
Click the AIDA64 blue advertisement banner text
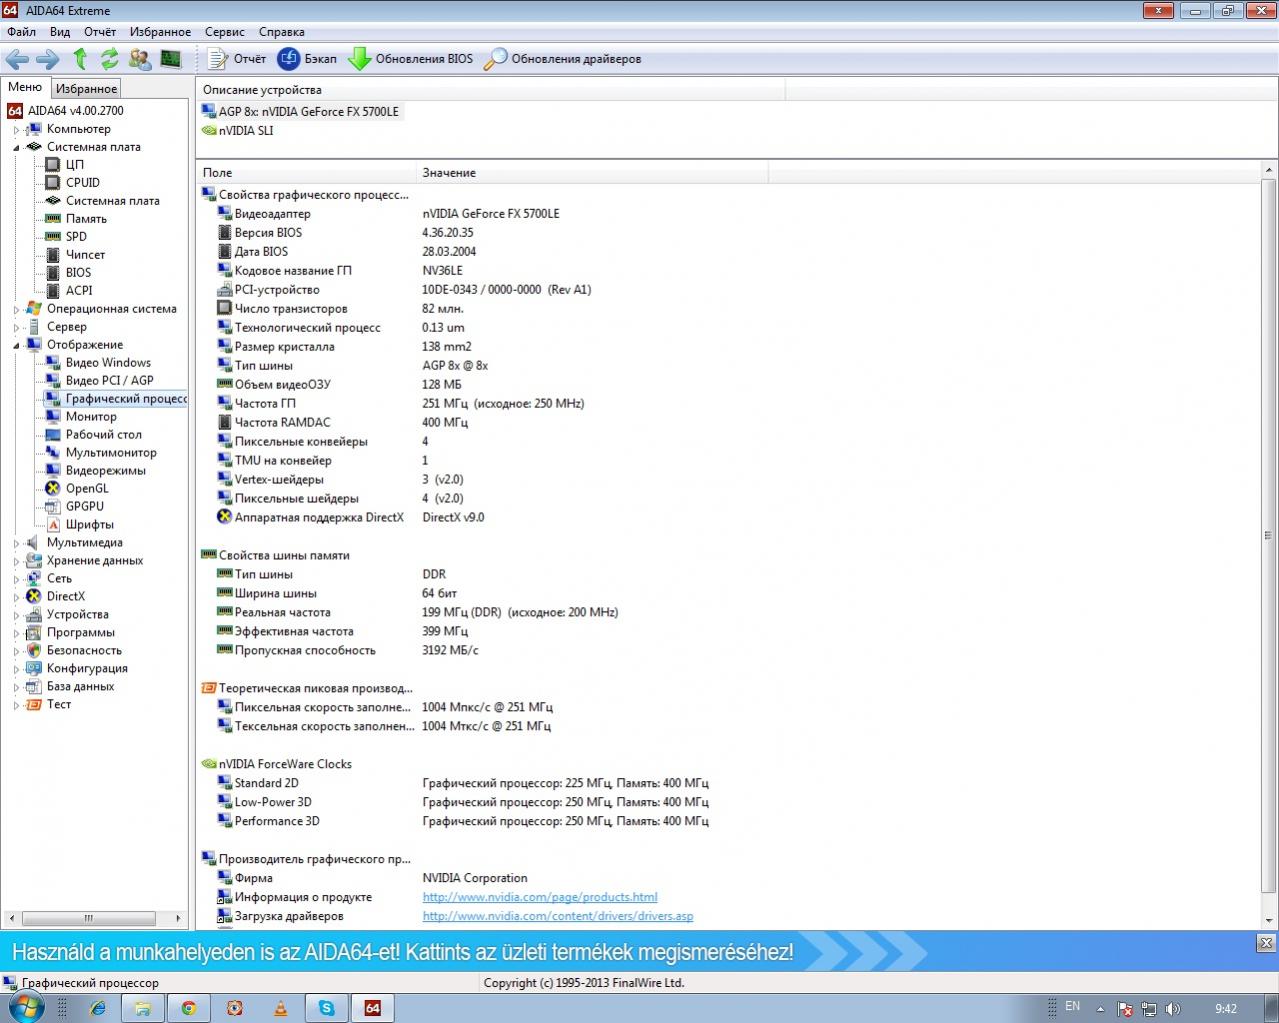pyautogui.click(x=403, y=952)
